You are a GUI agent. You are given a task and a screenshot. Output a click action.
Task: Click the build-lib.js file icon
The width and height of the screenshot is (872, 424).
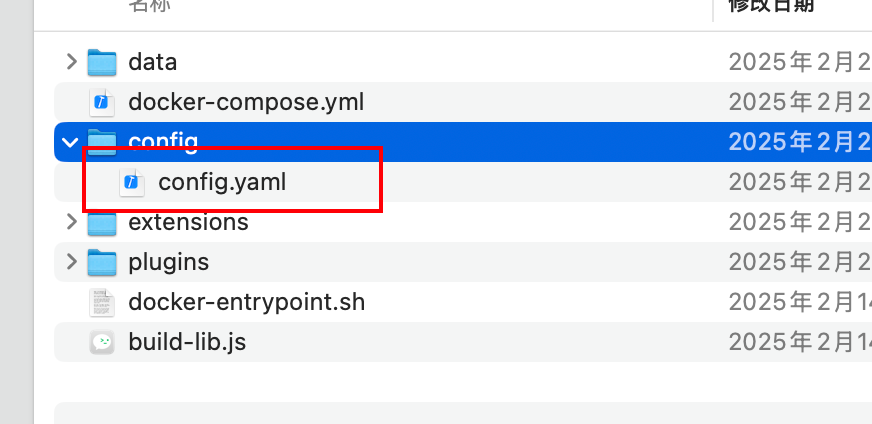[102, 342]
